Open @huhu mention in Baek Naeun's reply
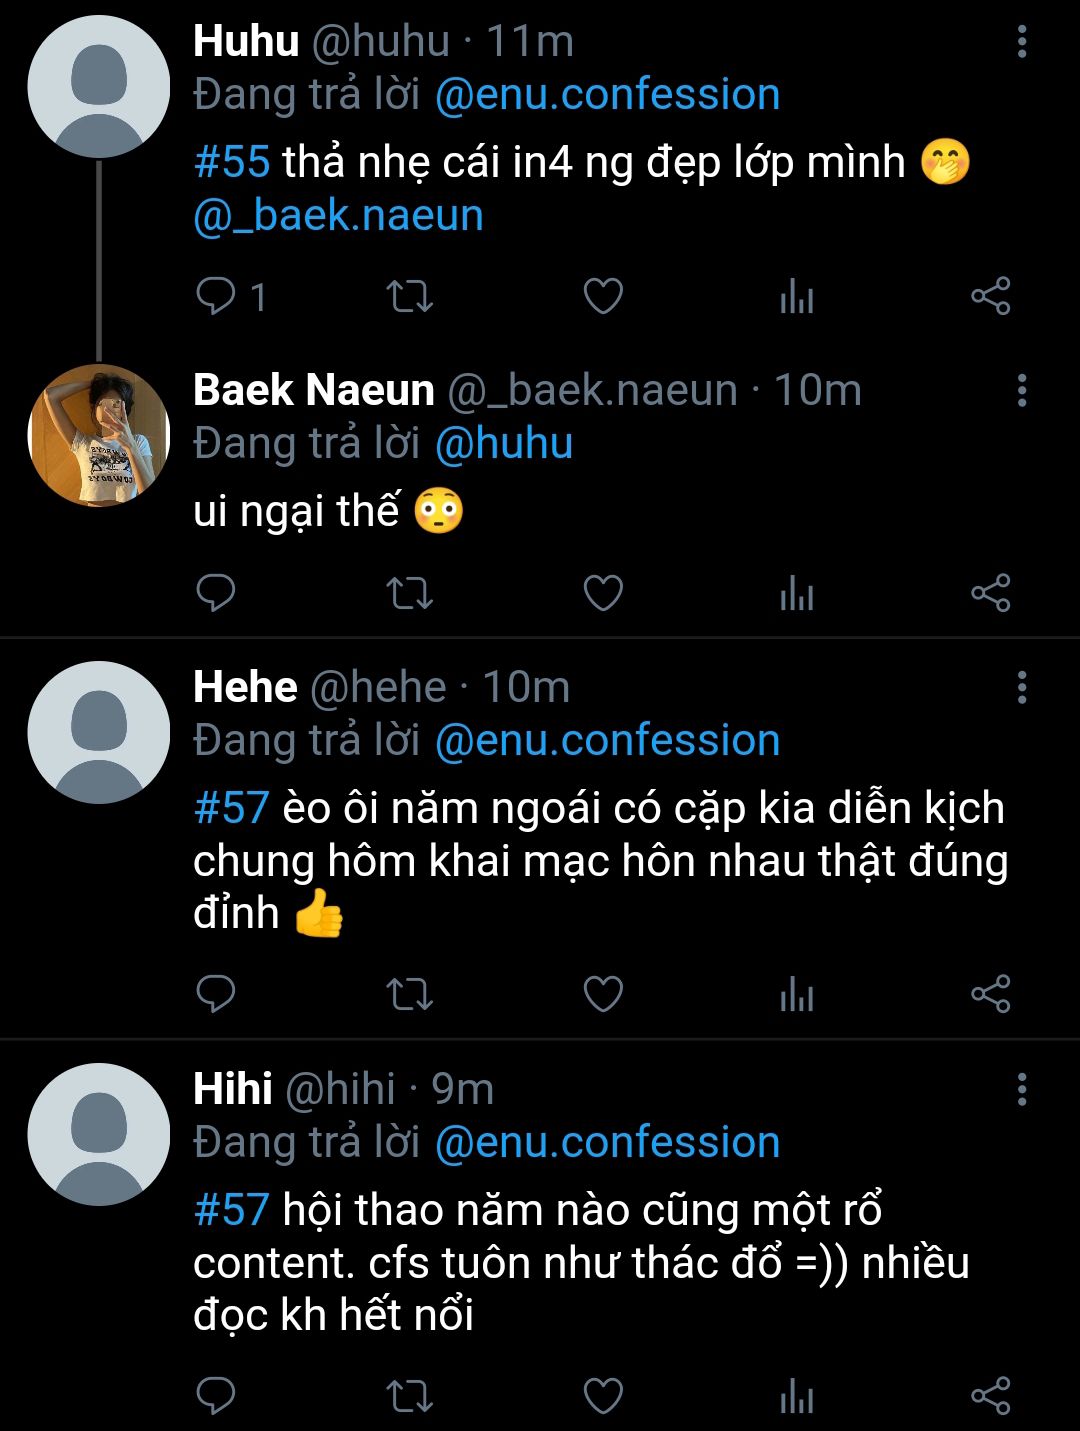1080x1431 pixels. coord(504,443)
